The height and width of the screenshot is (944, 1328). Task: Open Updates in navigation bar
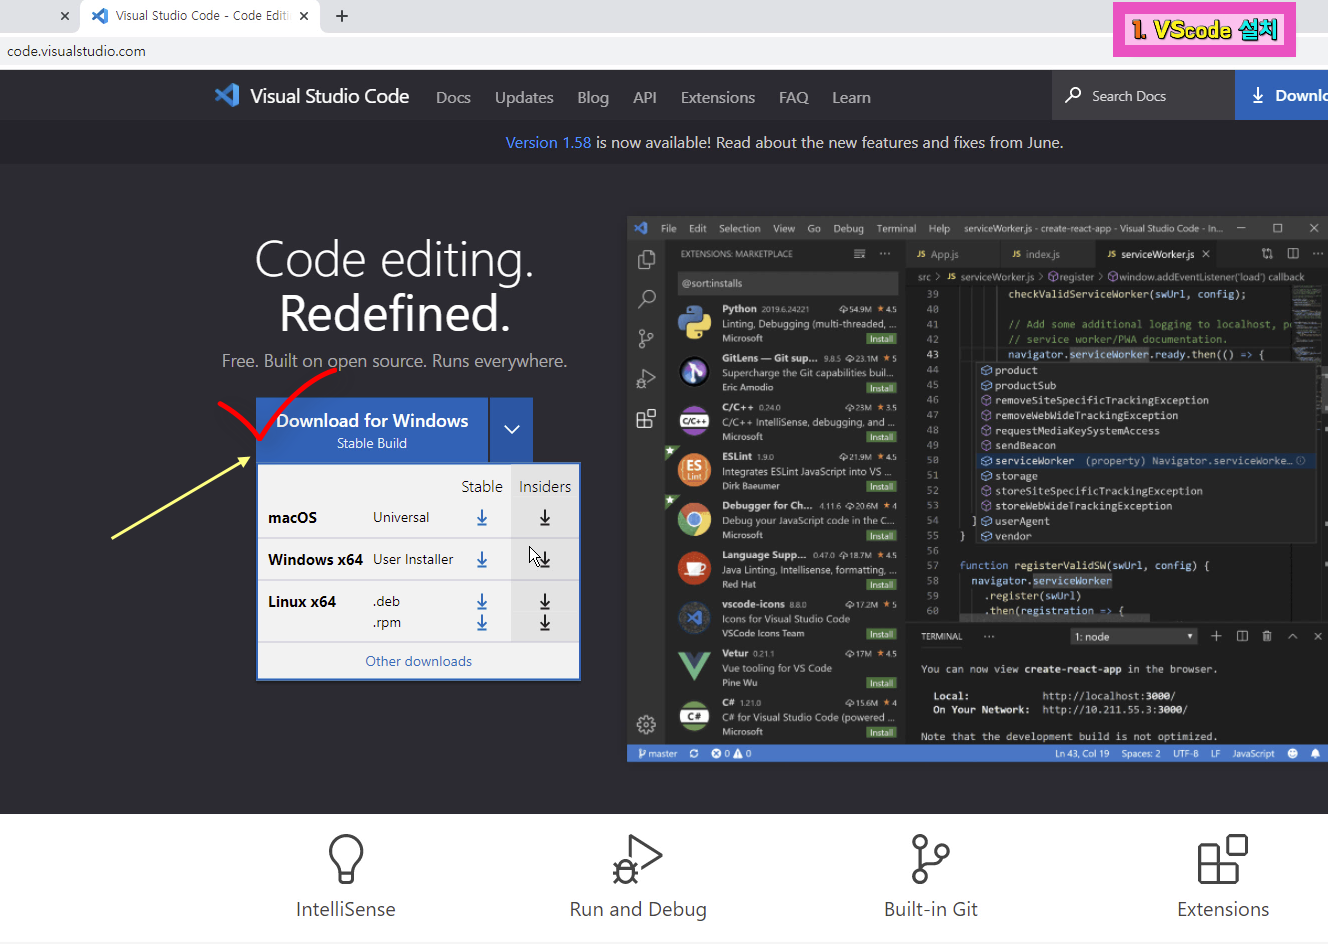point(524,97)
